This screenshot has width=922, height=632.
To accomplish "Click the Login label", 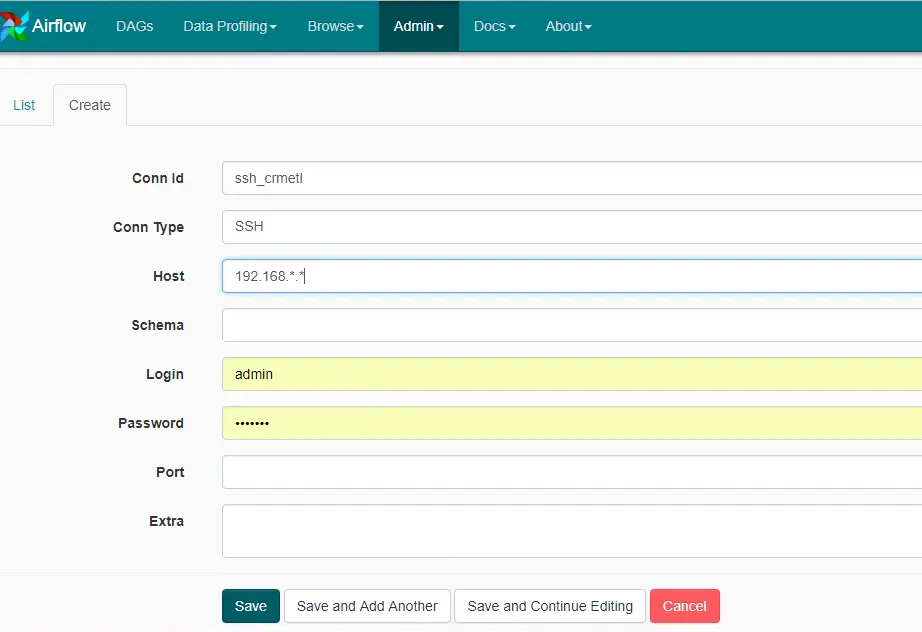I will tap(165, 374).
